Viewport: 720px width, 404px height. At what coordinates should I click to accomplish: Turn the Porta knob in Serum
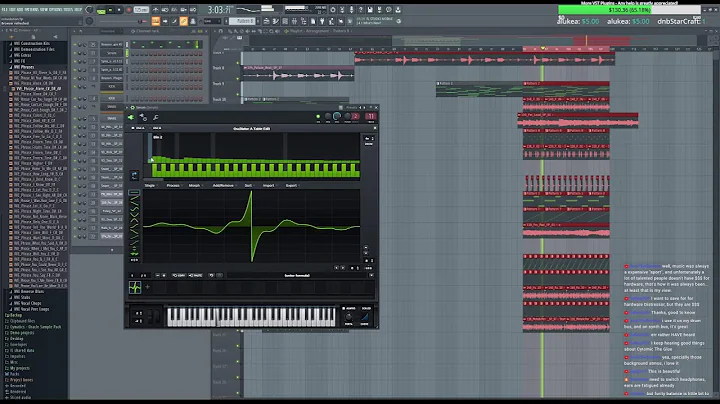click(x=349, y=317)
